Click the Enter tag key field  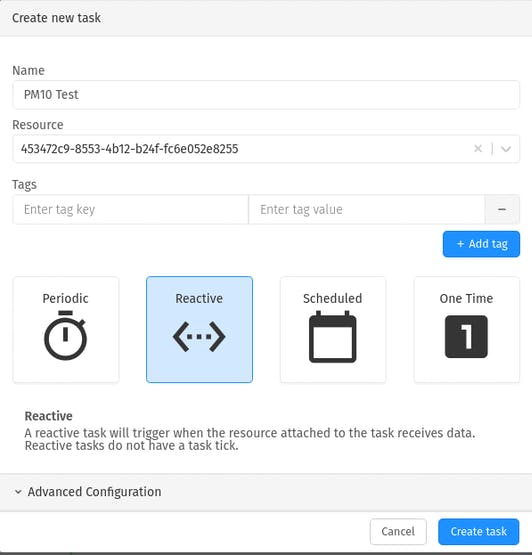pos(131,209)
